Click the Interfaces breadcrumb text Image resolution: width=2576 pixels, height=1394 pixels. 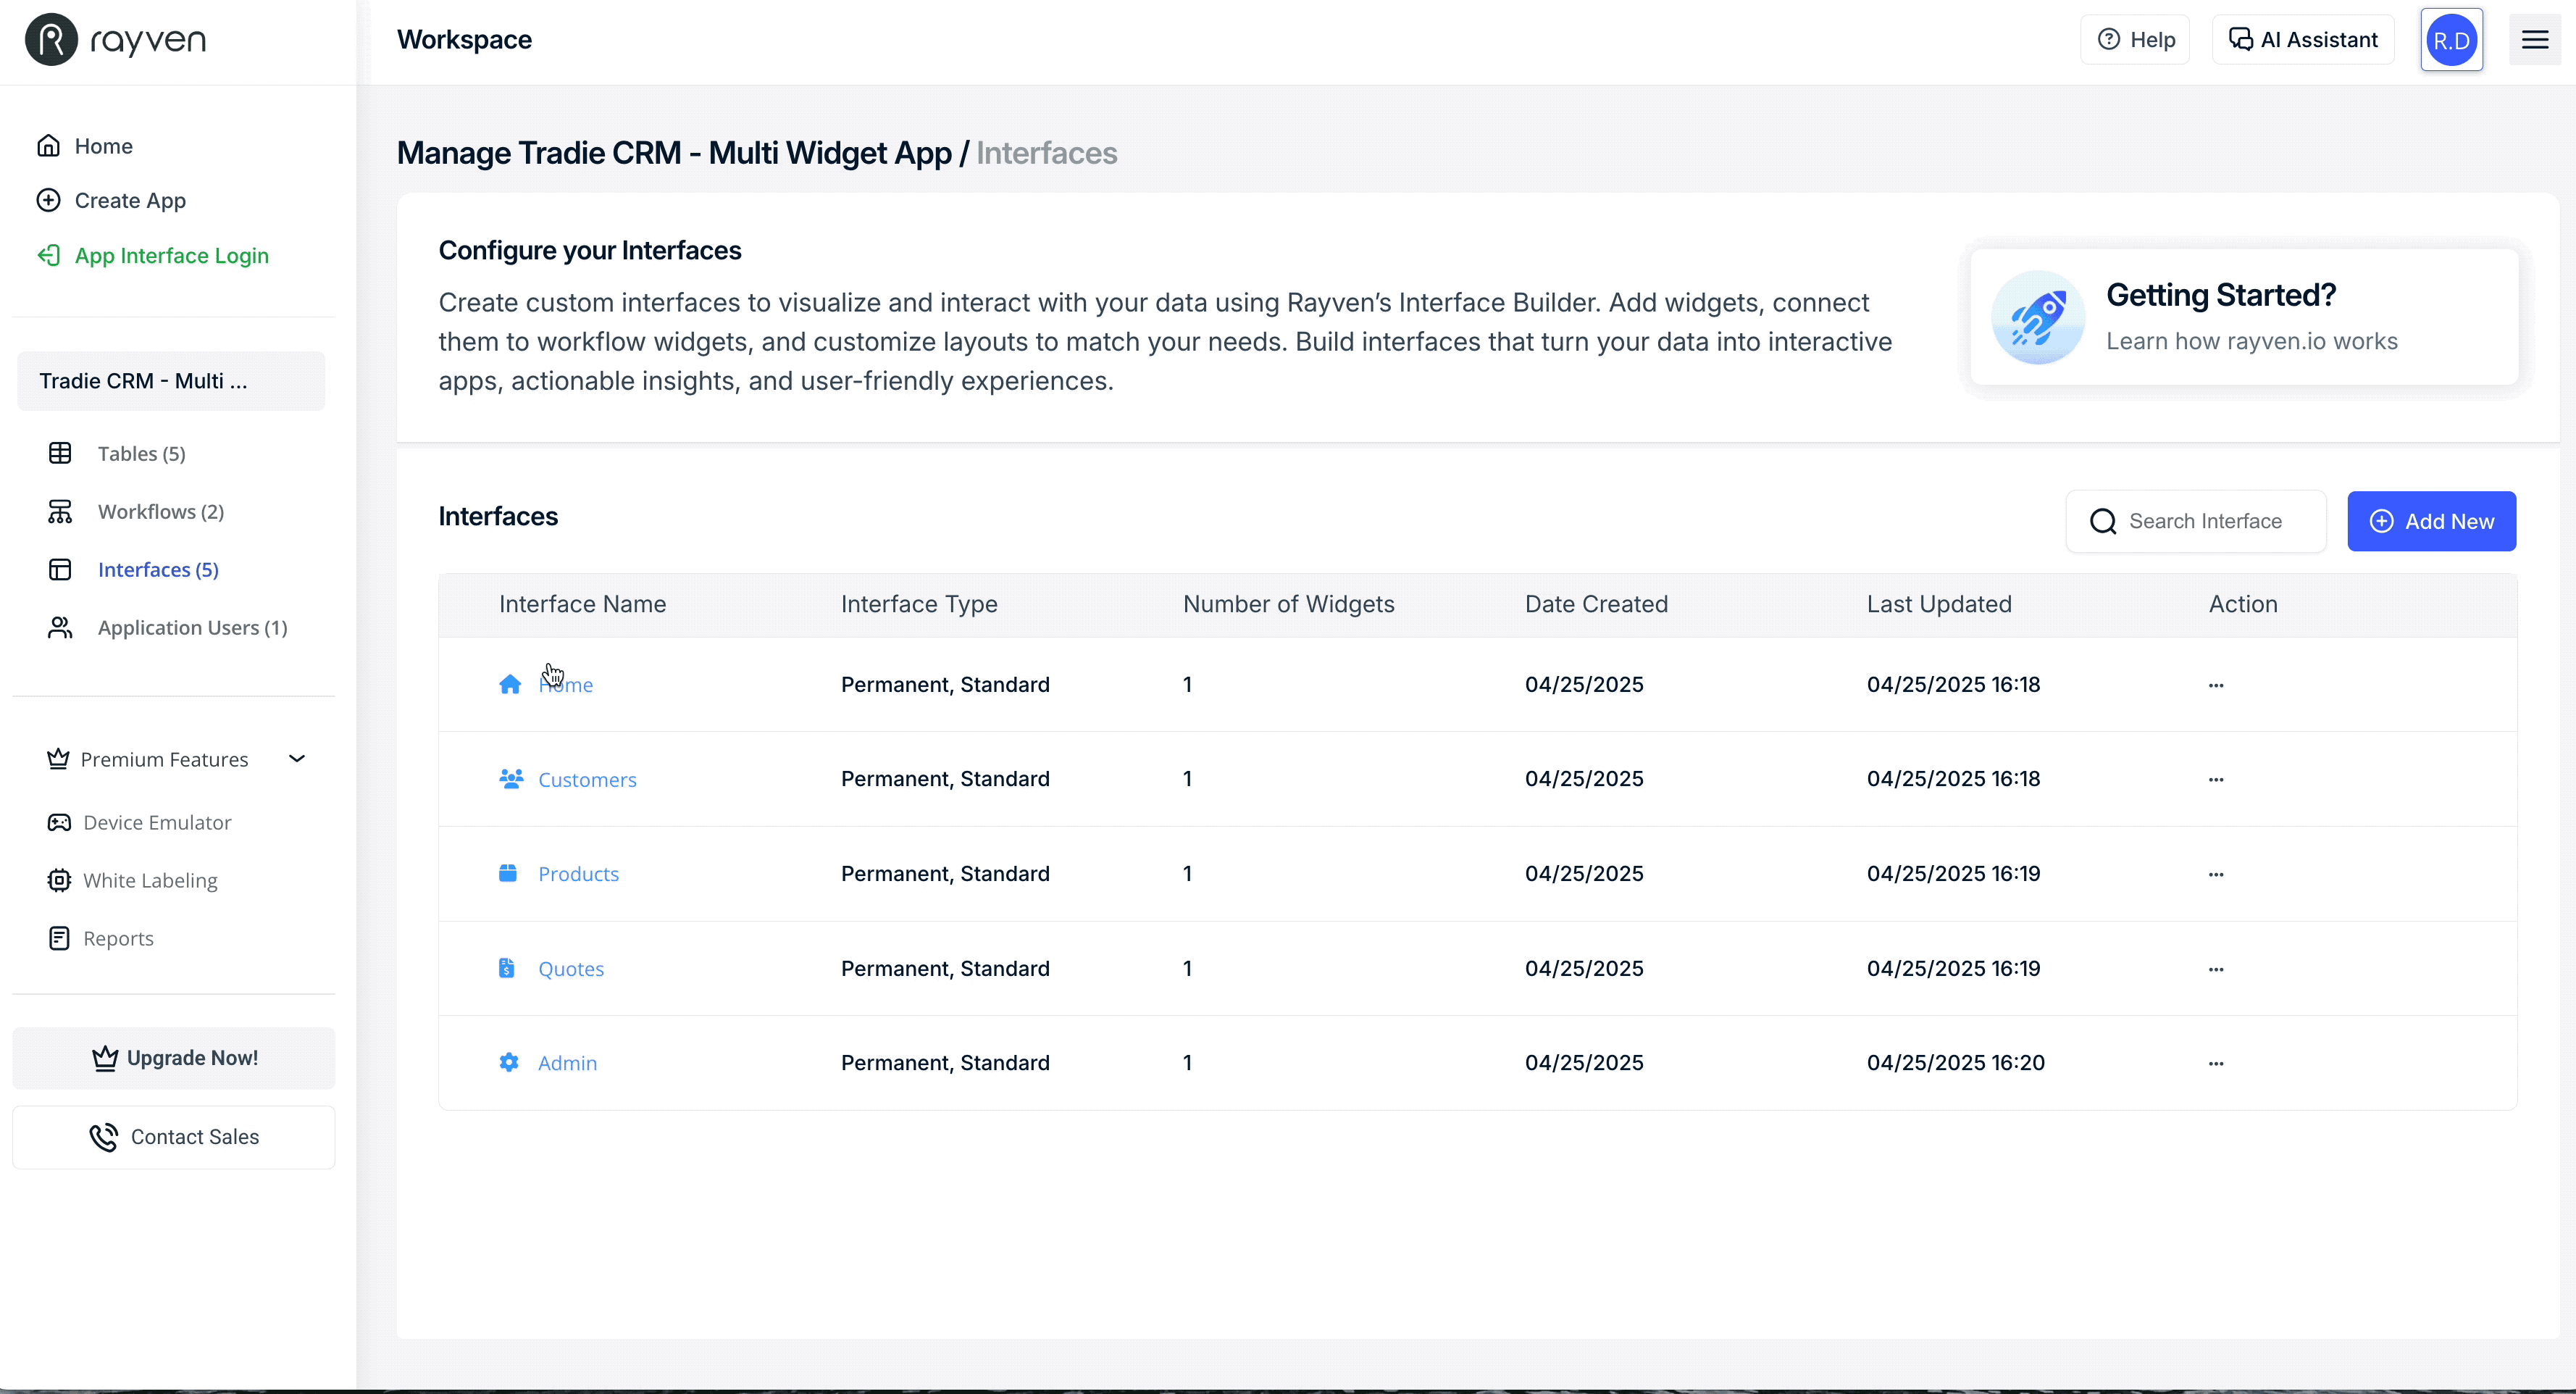[x=1047, y=153]
